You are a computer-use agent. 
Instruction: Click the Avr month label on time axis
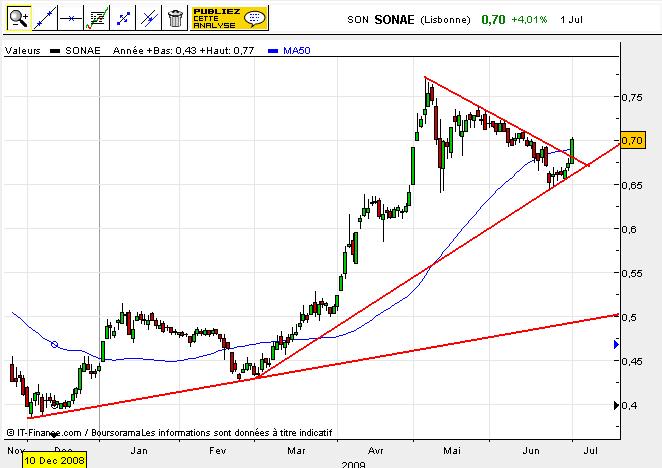tap(375, 451)
